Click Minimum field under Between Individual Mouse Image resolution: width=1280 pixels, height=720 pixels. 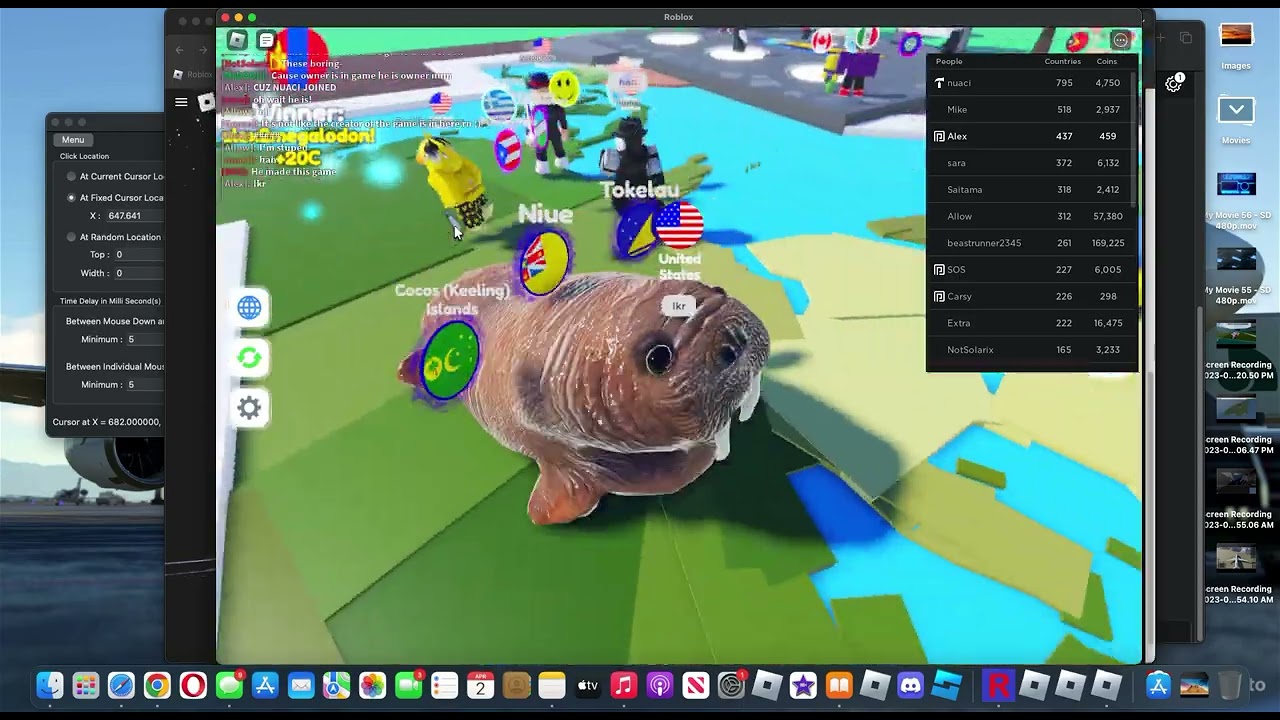pyautogui.click(x=144, y=385)
